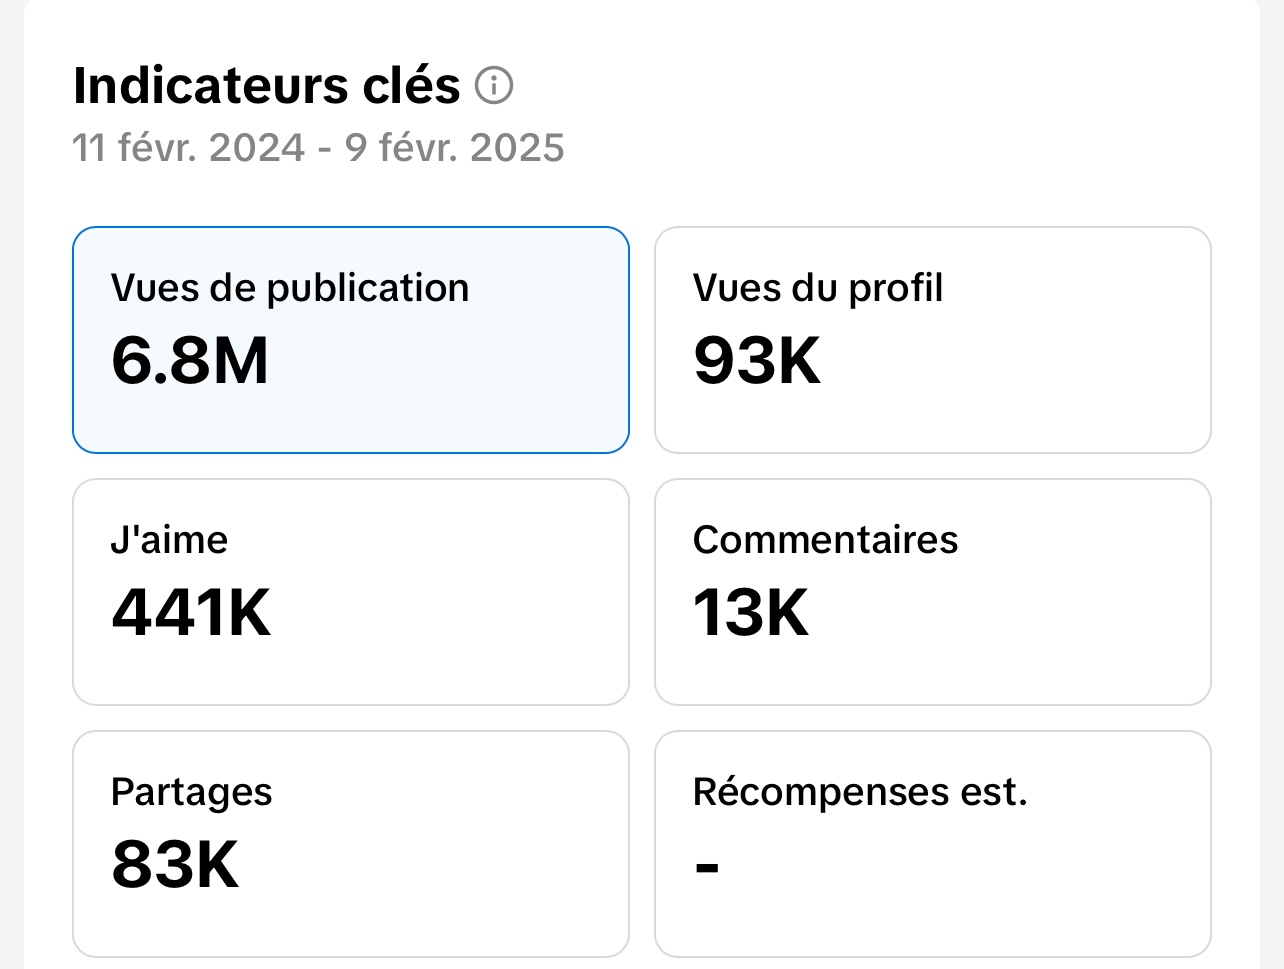Viewport: 1284px width, 969px height.
Task: Click the 83K shares value
Action: [175, 864]
